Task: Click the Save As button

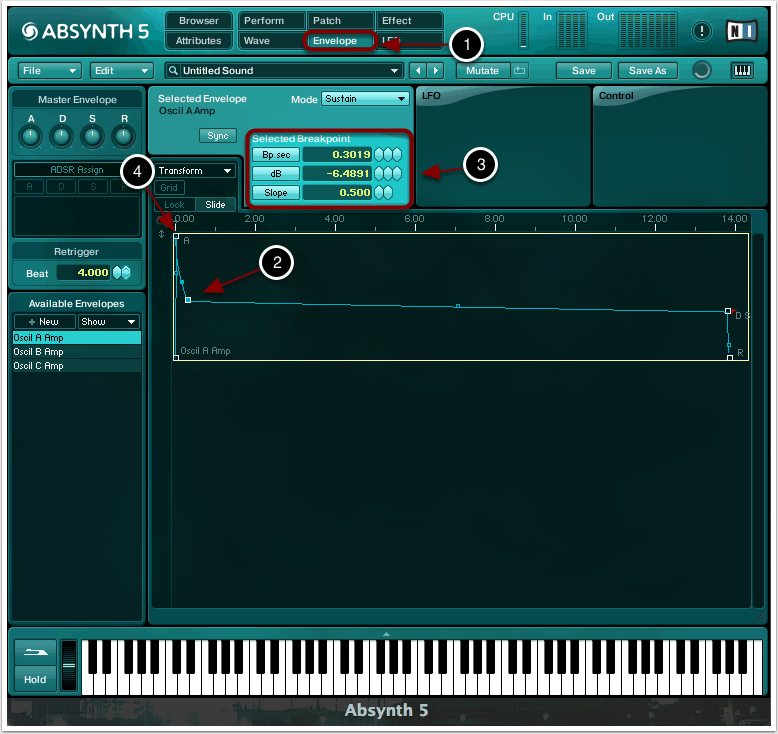Action: click(x=647, y=71)
